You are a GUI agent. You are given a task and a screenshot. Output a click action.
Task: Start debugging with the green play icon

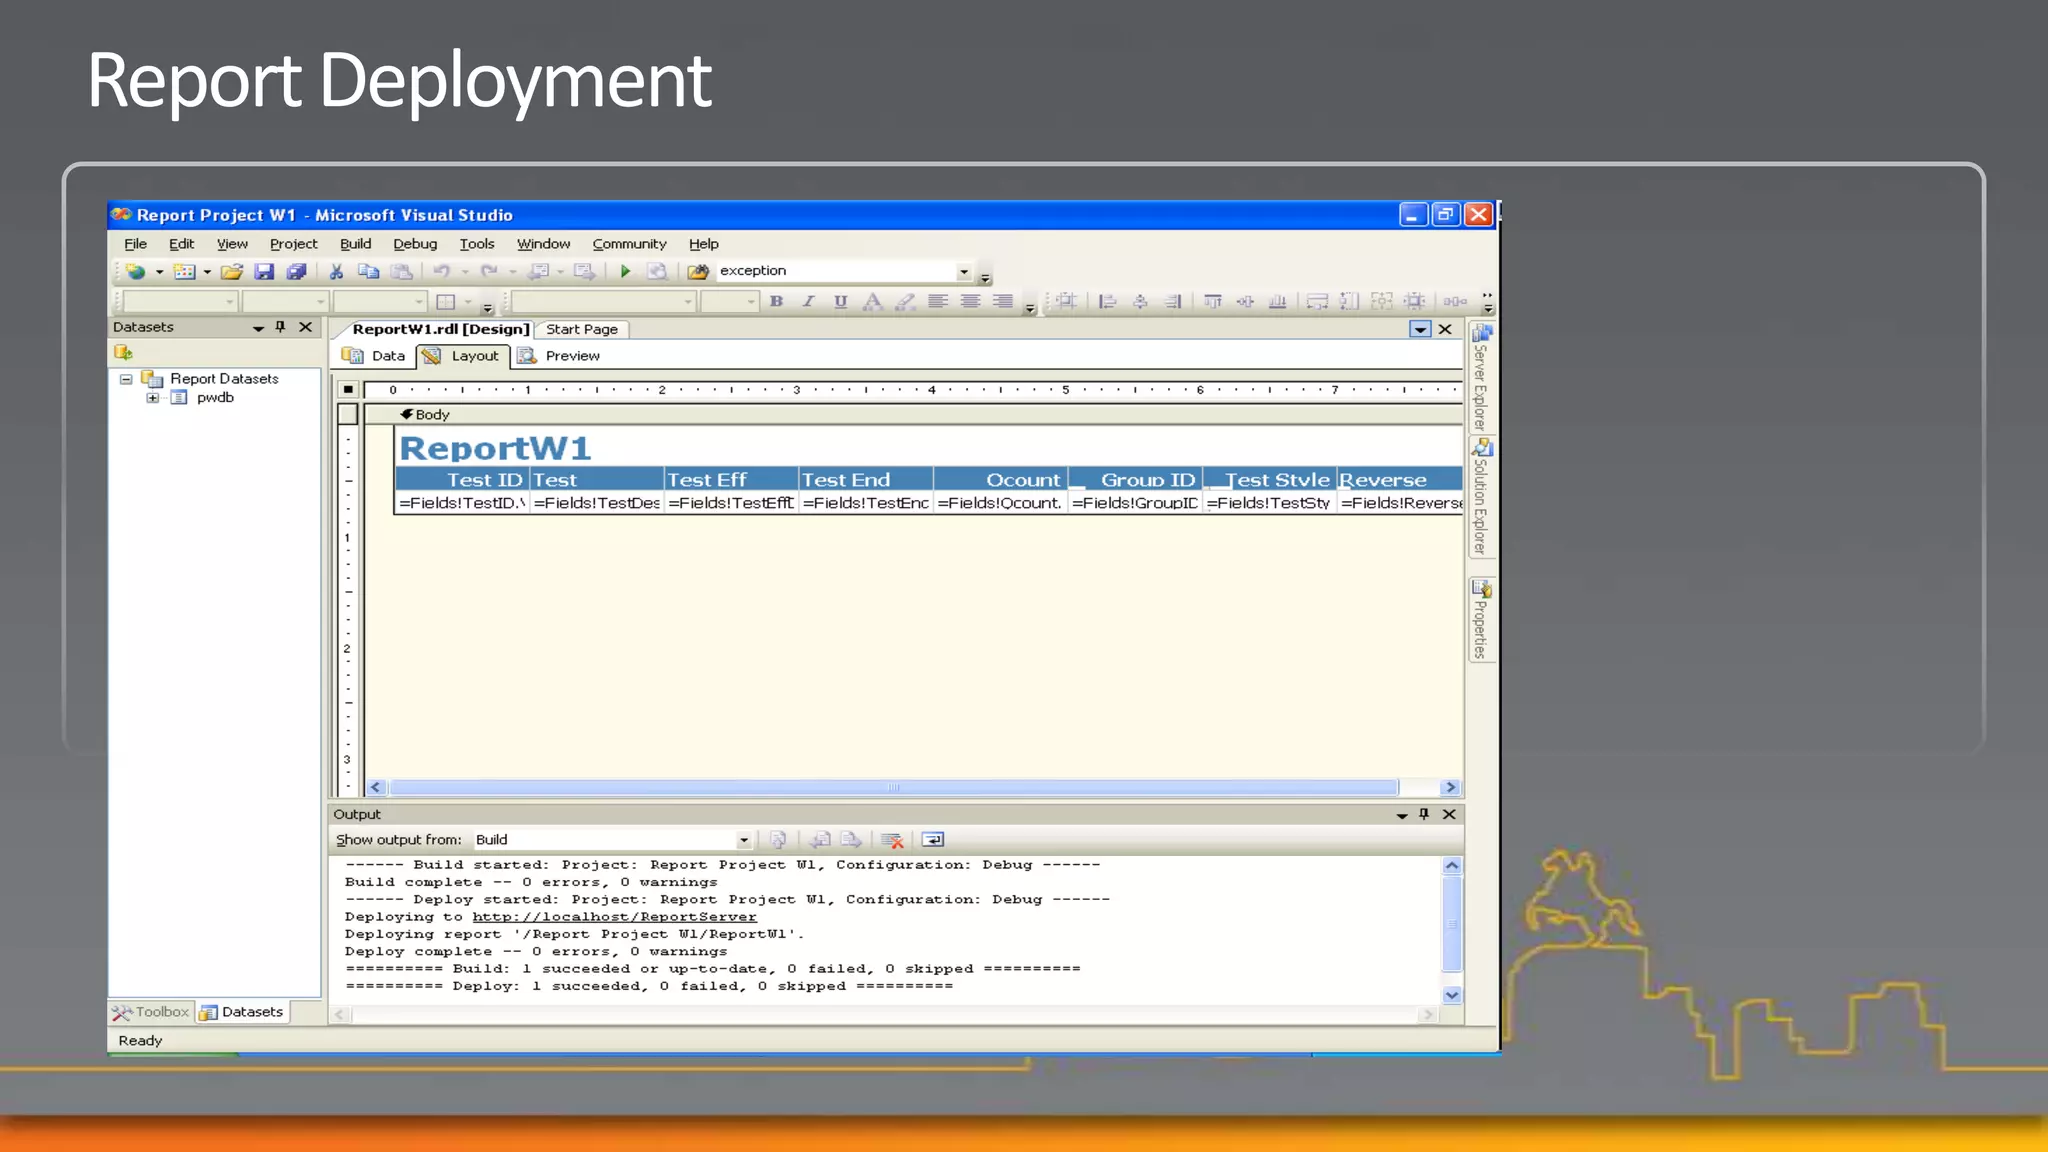(x=625, y=271)
